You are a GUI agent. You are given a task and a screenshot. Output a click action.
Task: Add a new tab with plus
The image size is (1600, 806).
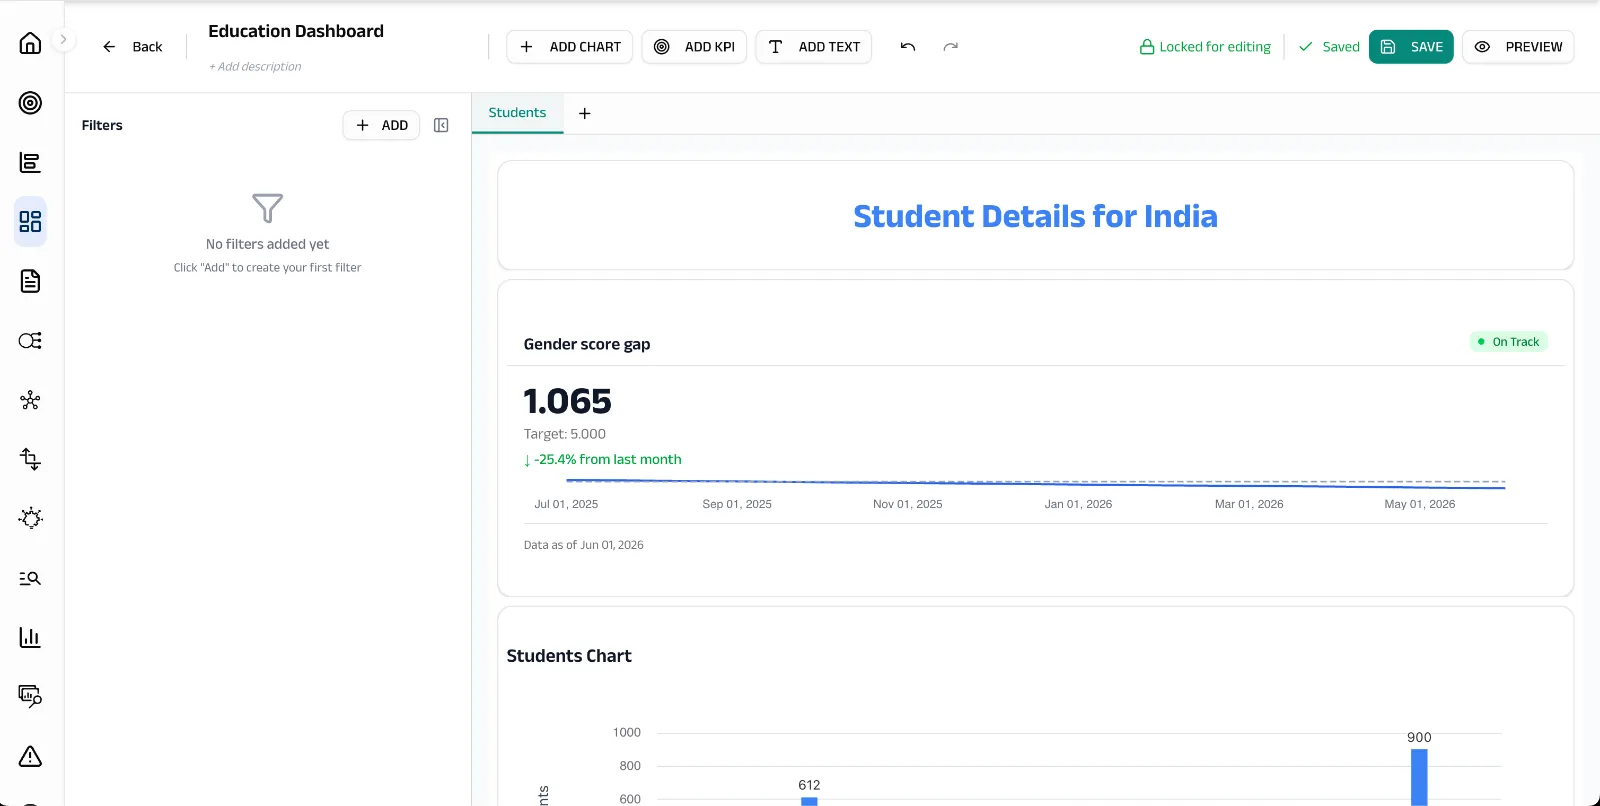[x=585, y=113]
